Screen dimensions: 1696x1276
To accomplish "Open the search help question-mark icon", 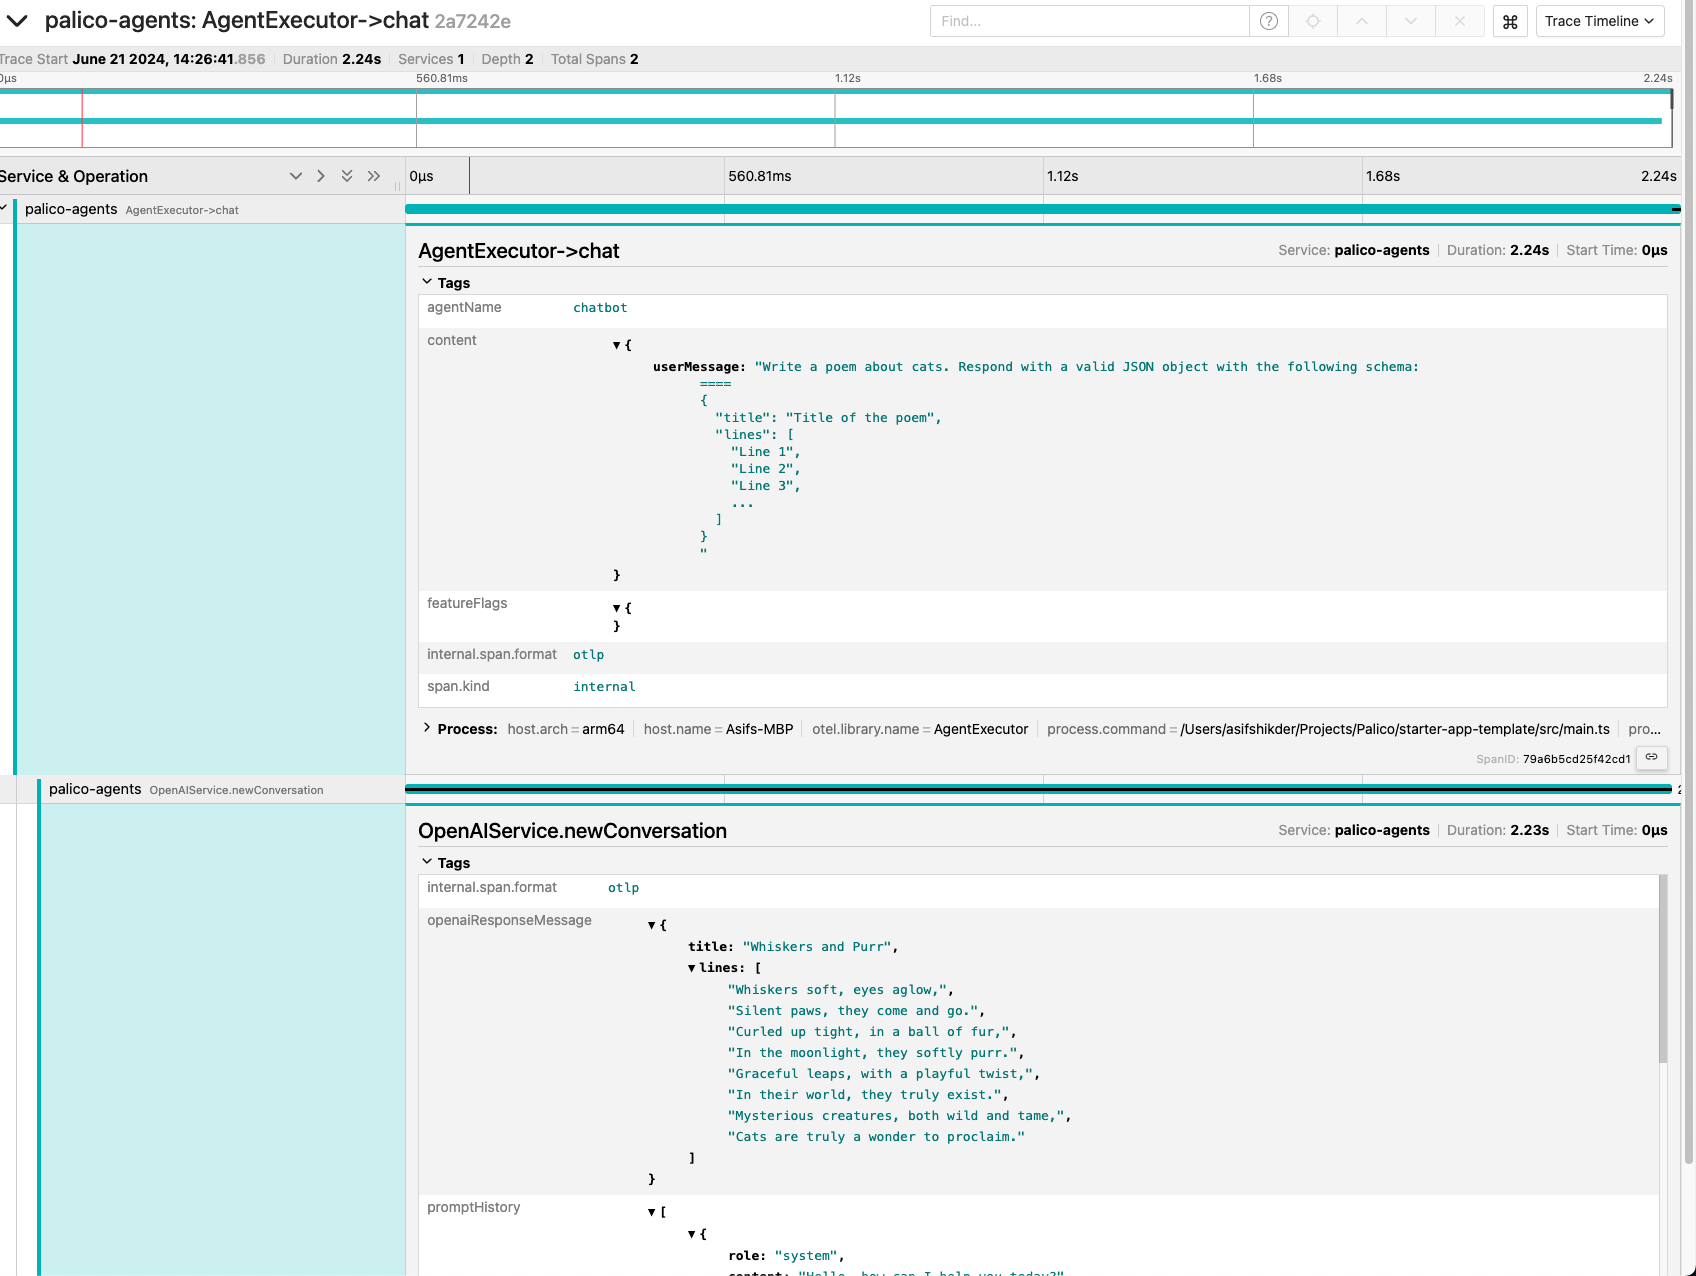I will (1269, 21).
